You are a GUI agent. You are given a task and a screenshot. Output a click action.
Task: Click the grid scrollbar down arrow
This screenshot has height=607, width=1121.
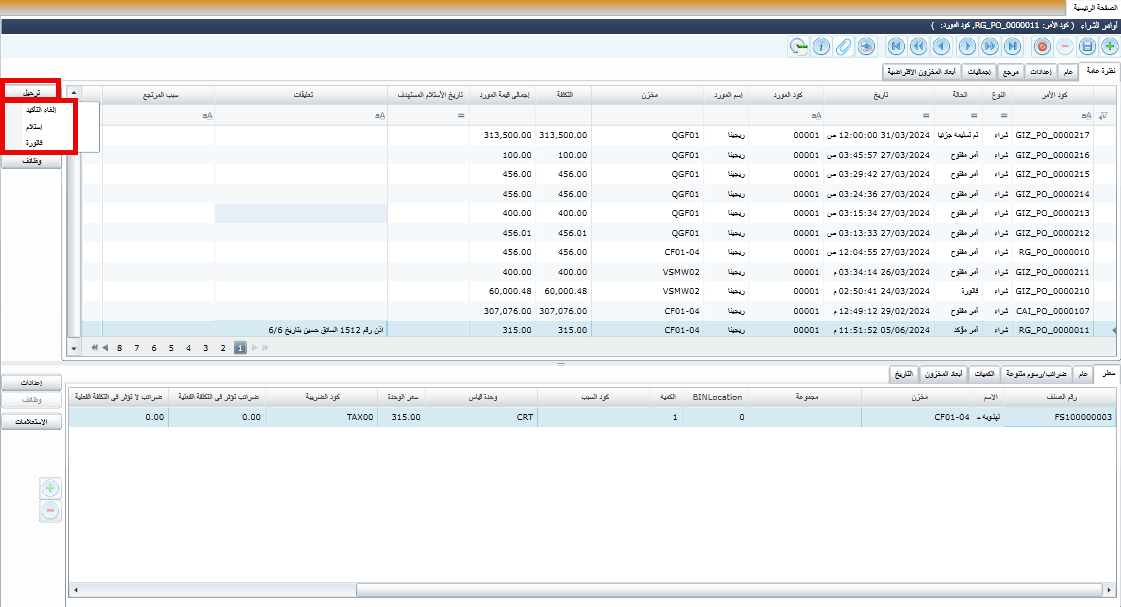tap(73, 348)
